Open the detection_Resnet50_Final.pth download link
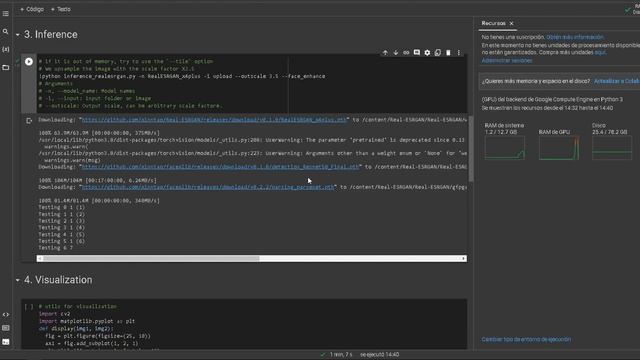Screen dimensions: 640x360 (220, 167)
